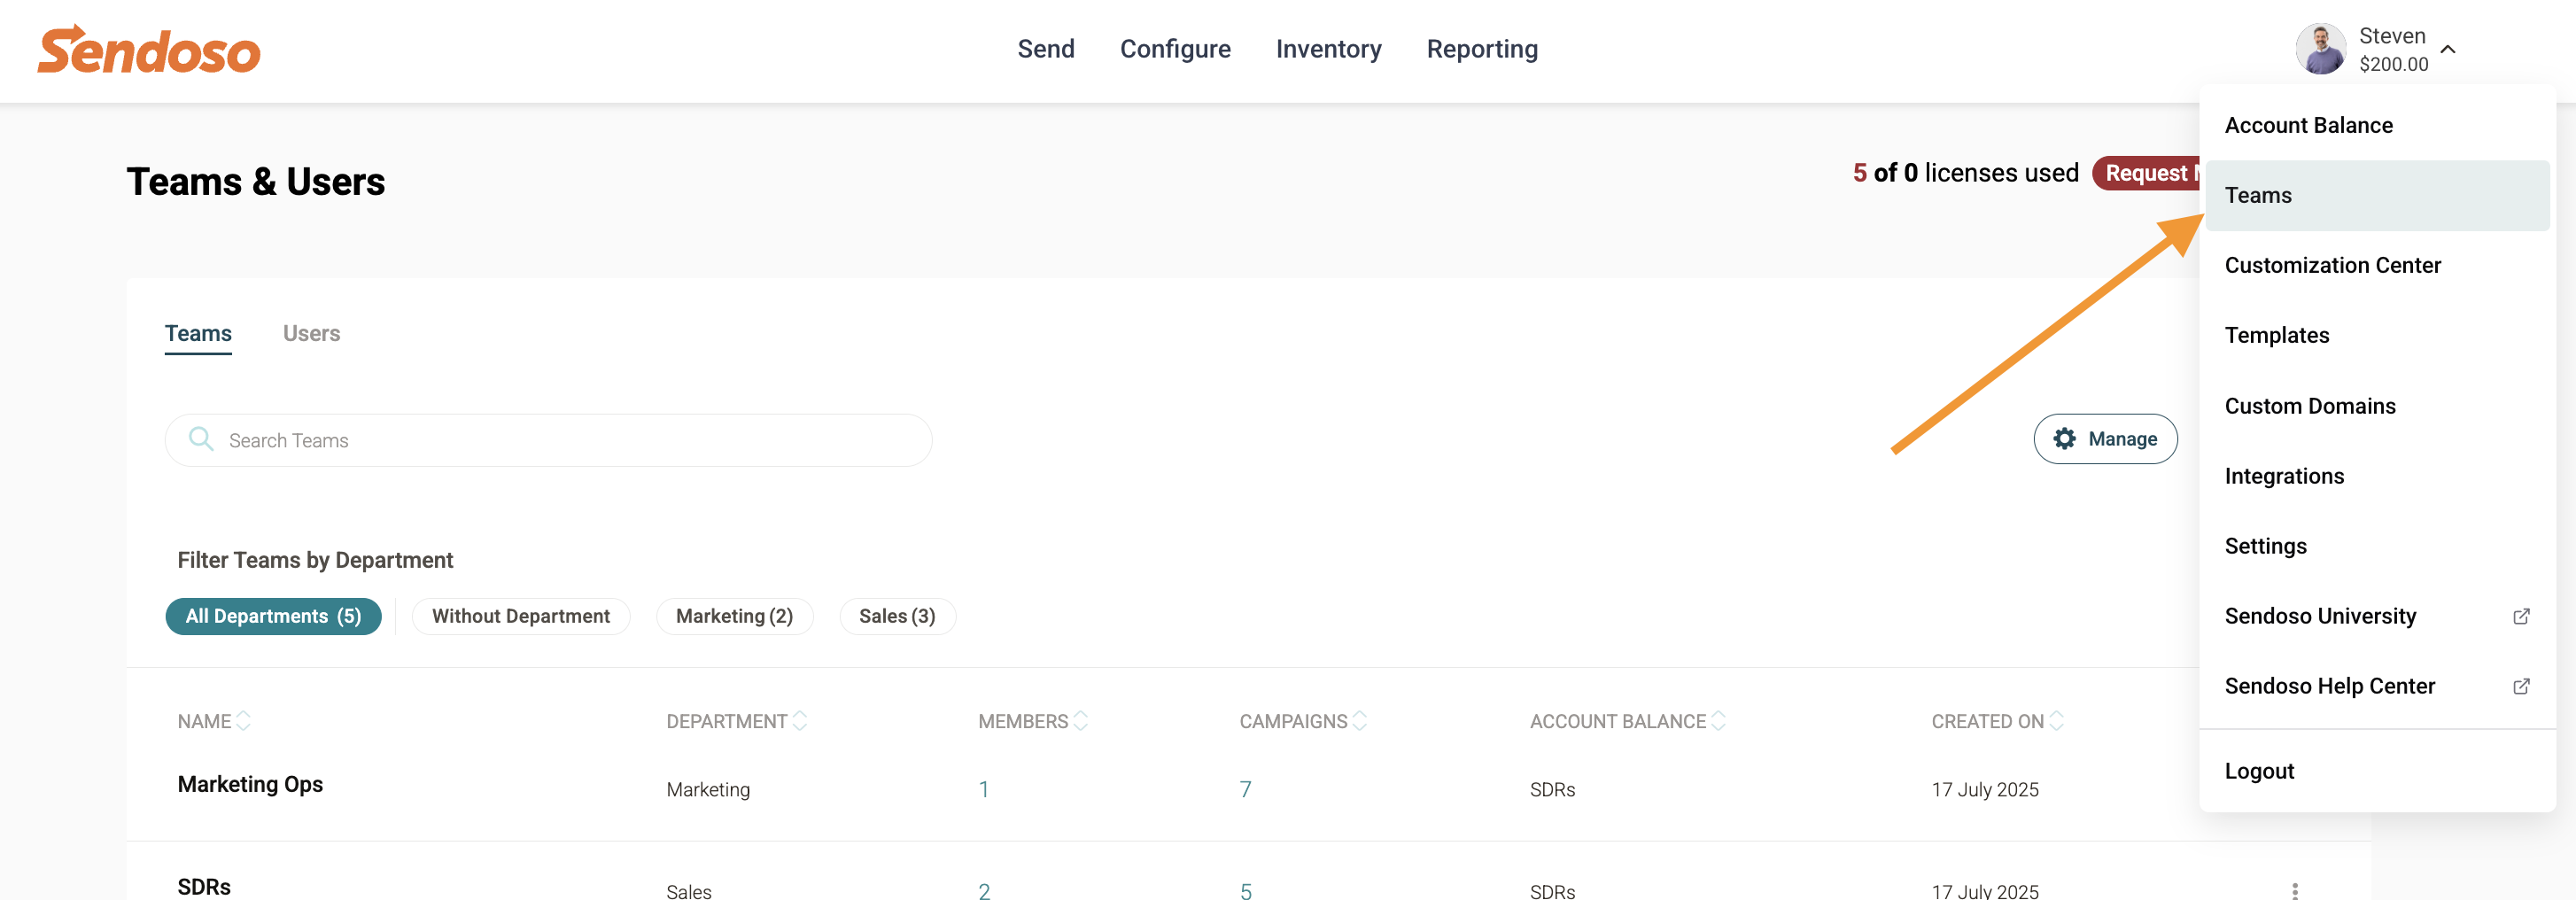The width and height of the screenshot is (2576, 900).
Task: Open external link icon for Sendoso University
Action: (x=2522, y=616)
